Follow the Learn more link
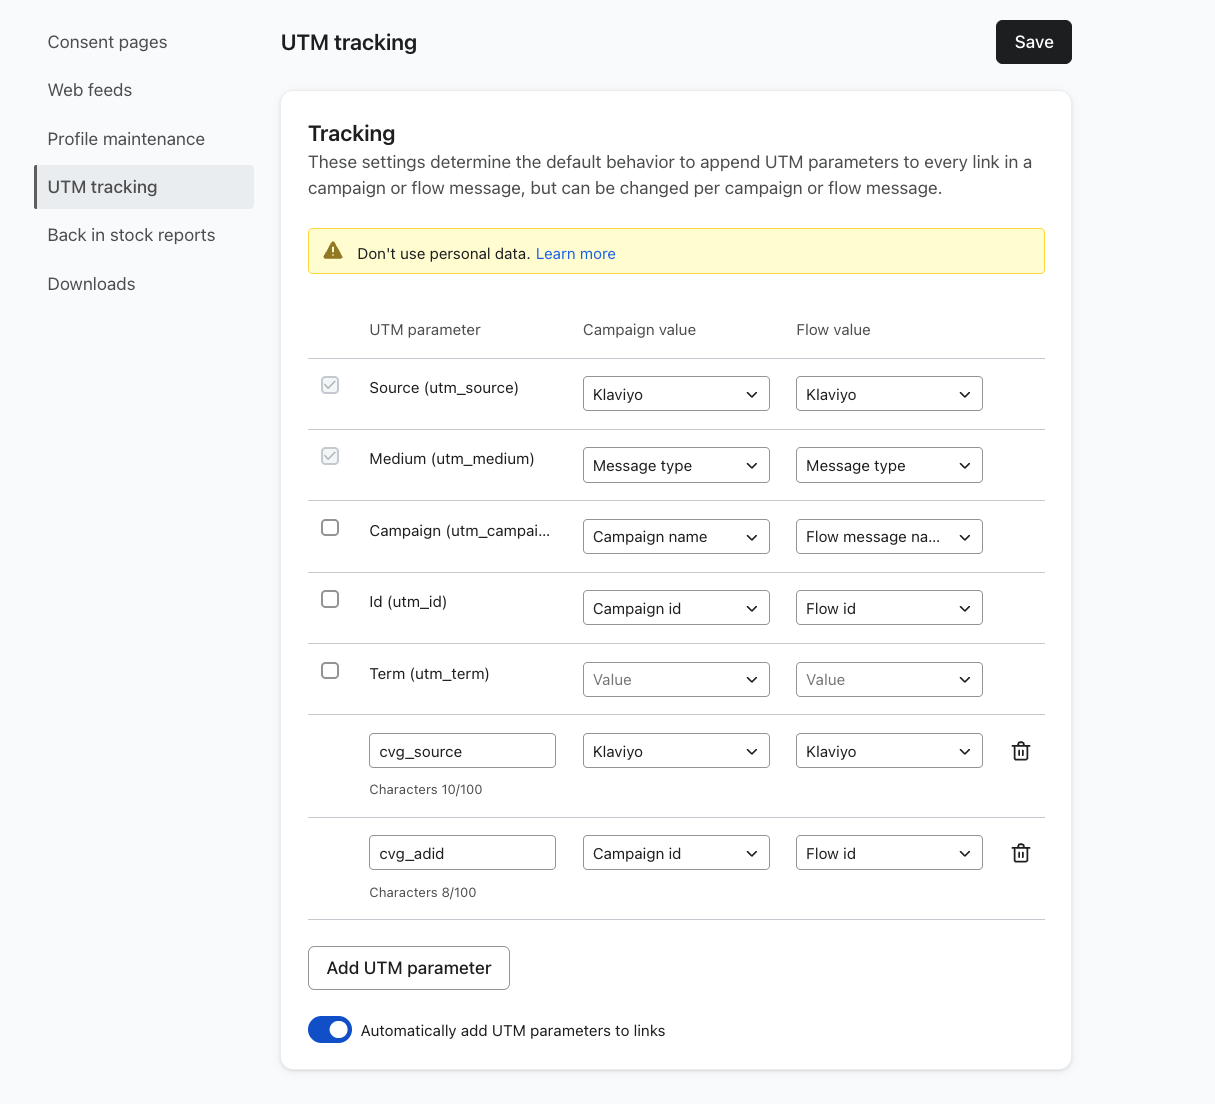This screenshot has width=1215, height=1104. [x=575, y=254]
